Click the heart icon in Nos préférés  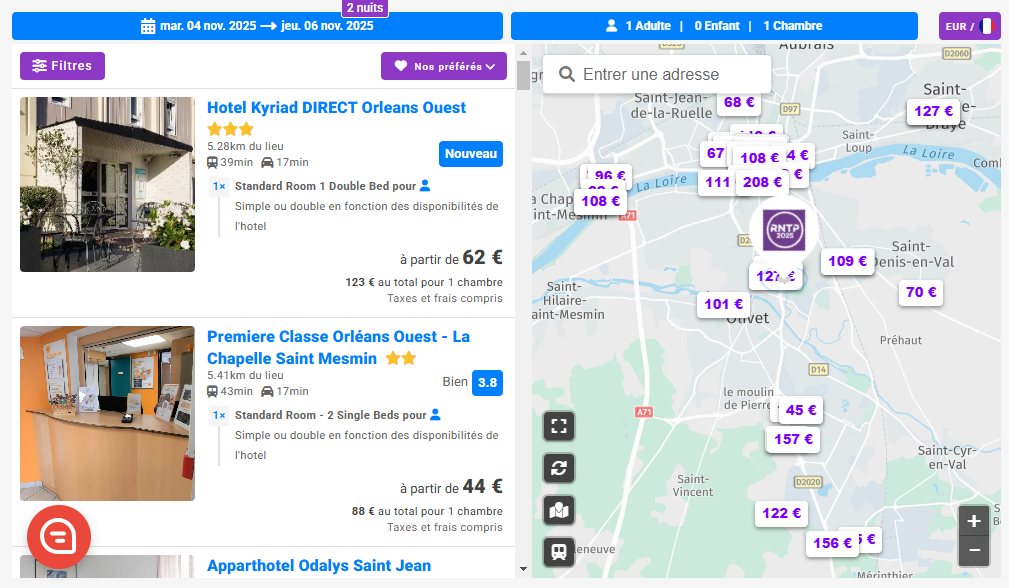click(x=401, y=66)
